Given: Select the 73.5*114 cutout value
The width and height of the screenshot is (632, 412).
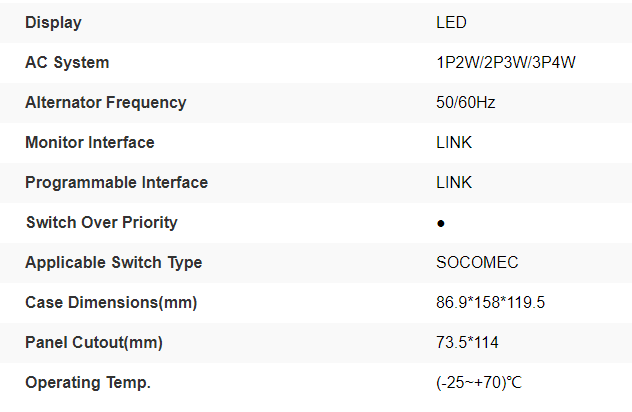Looking at the screenshot, I should point(467,342).
